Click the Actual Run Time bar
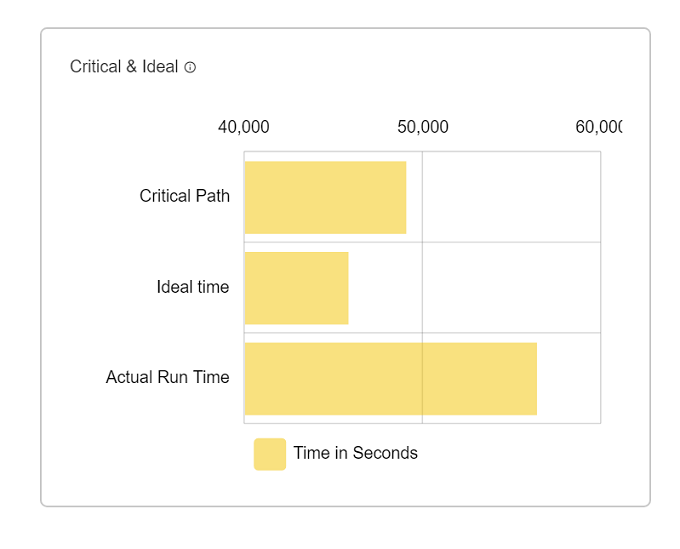This screenshot has height=549, width=680. 391,379
